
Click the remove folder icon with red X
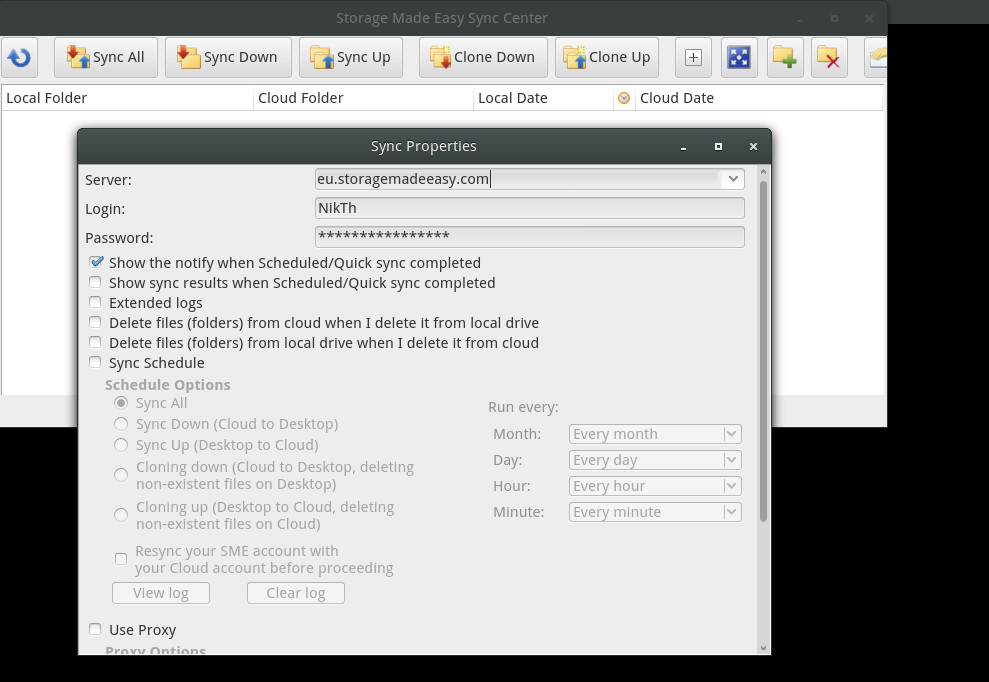point(829,57)
